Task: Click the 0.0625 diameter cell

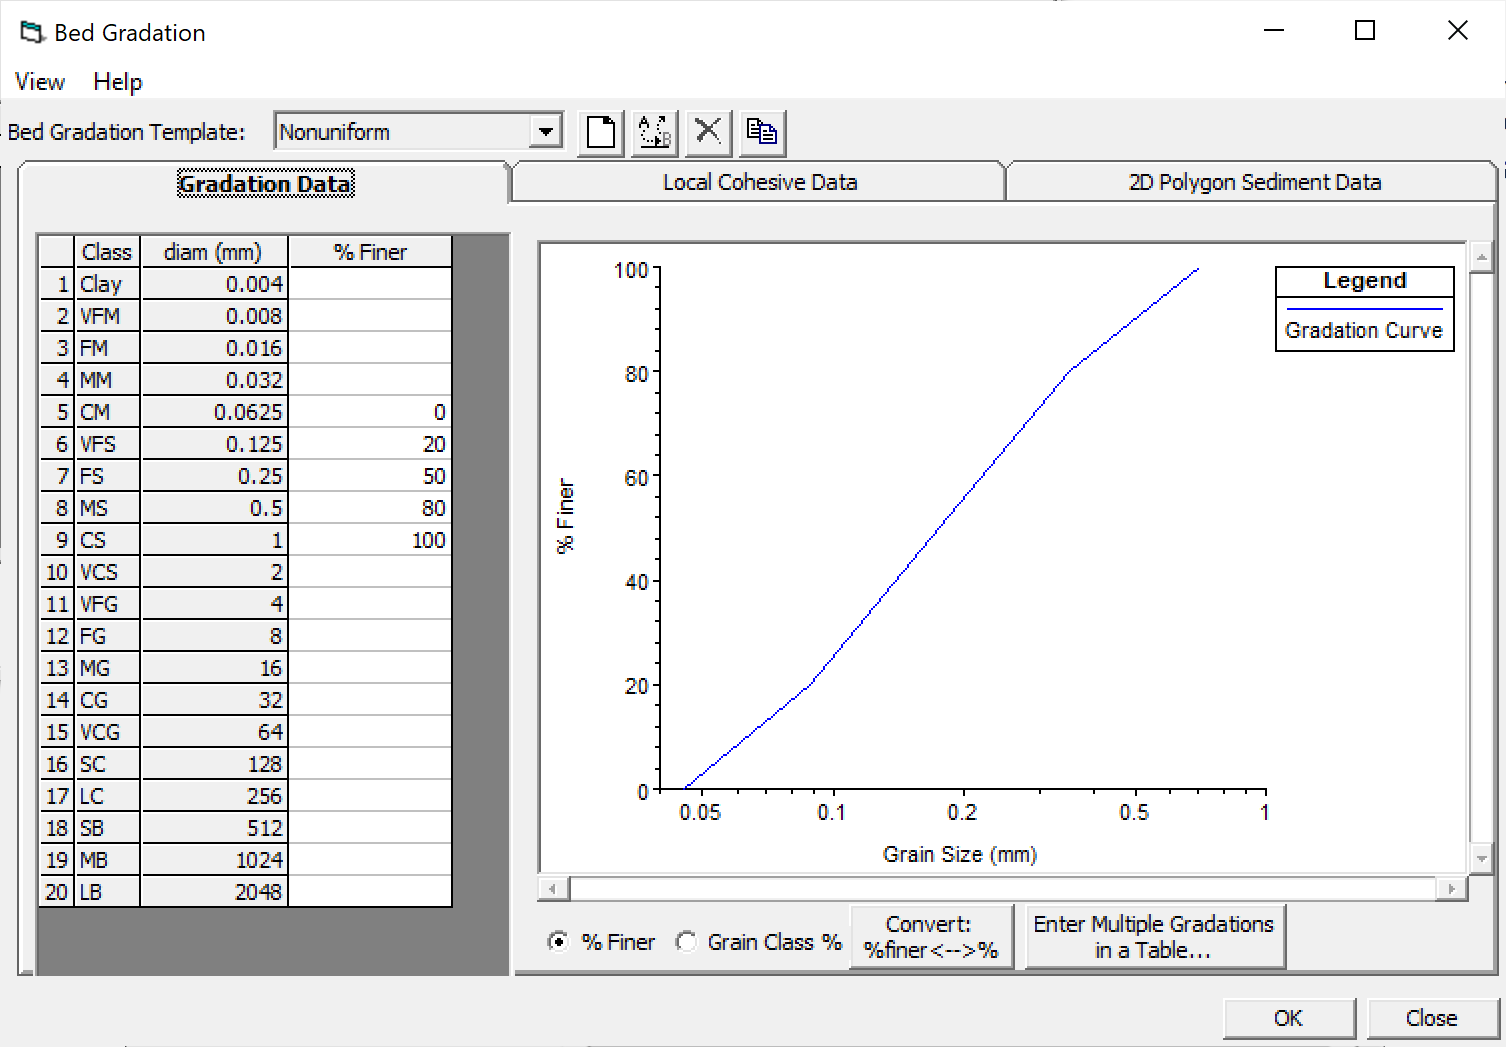Action: pos(214,412)
